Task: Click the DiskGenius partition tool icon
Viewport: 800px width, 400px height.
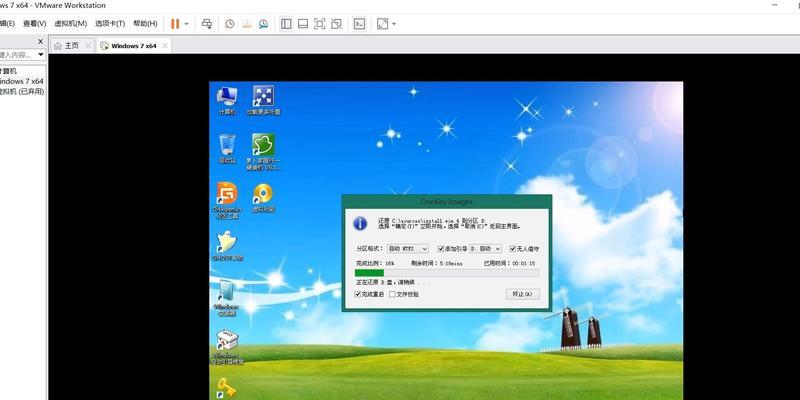Action: point(227,199)
